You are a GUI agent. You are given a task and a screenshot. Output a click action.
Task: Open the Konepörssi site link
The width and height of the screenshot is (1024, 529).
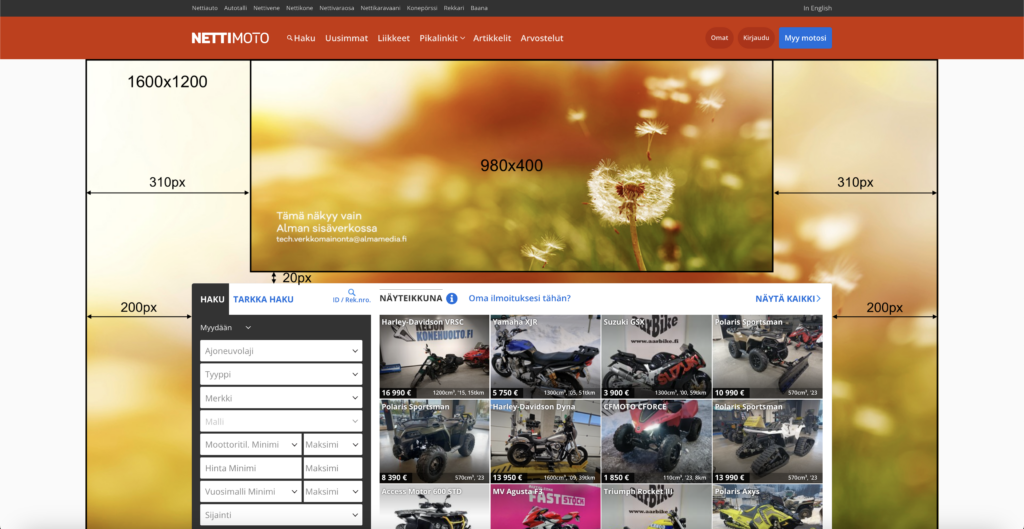(422, 8)
